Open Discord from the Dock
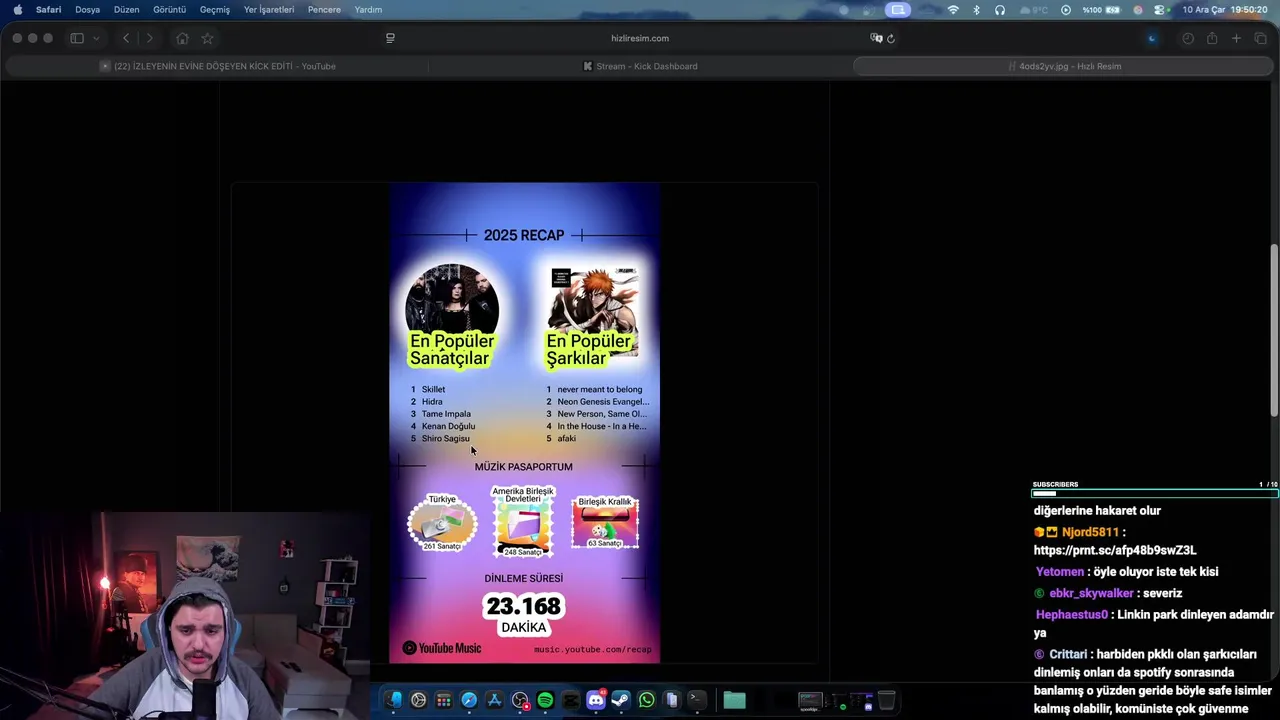1280x720 pixels. pyautogui.click(x=596, y=700)
